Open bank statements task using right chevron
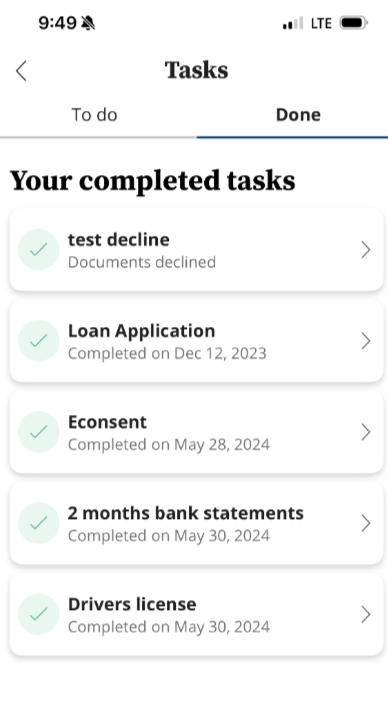 pyautogui.click(x=365, y=523)
